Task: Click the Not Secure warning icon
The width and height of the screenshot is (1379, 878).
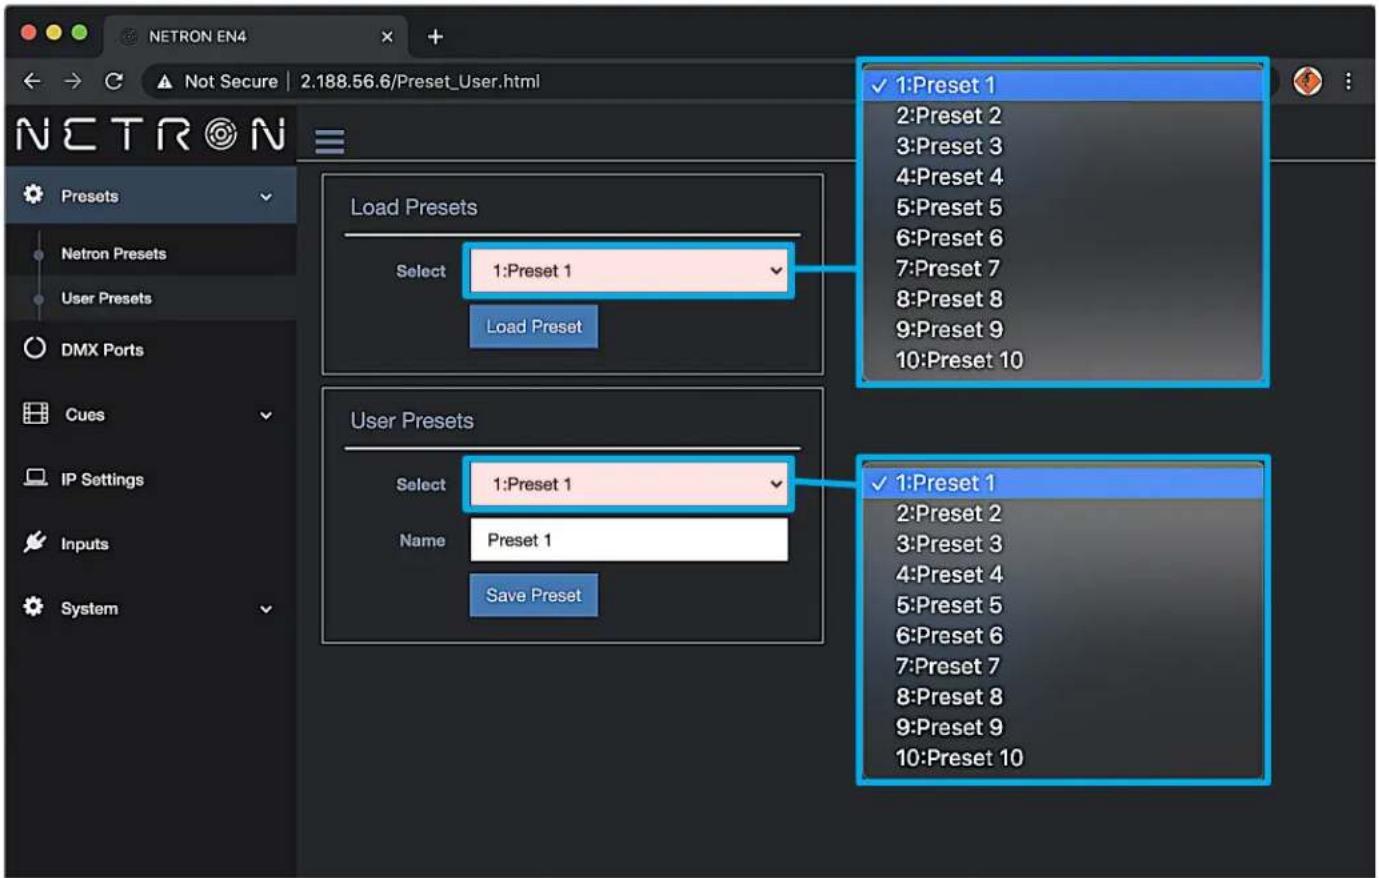Action: click(x=165, y=82)
